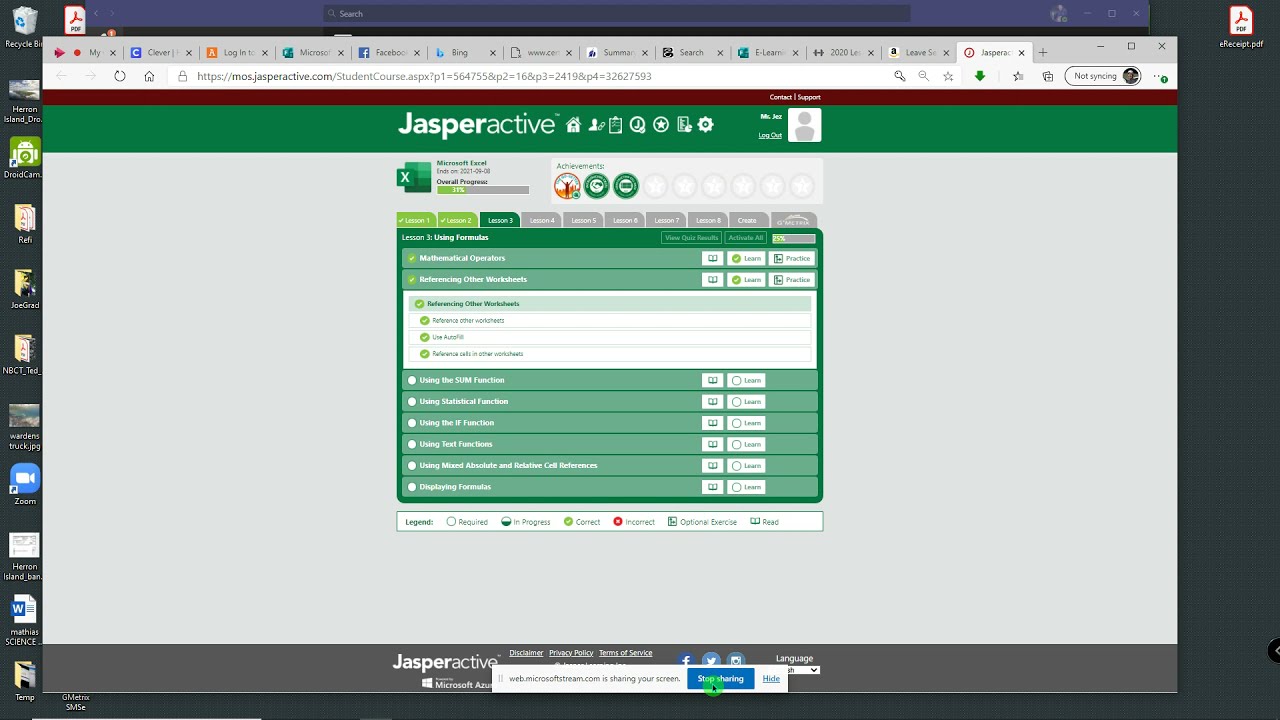Go to Jasperactive home icon
The height and width of the screenshot is (720, 1280).
[x=573, y=125]
